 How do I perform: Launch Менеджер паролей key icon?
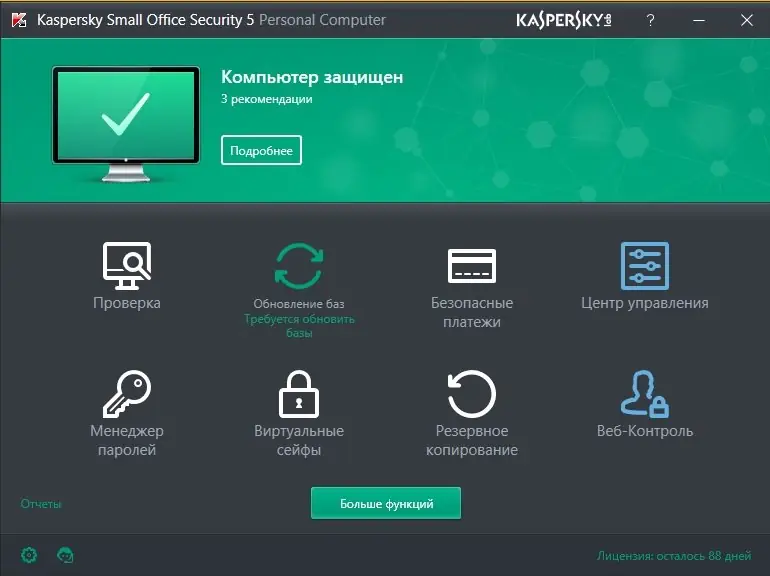coord(127,394)
